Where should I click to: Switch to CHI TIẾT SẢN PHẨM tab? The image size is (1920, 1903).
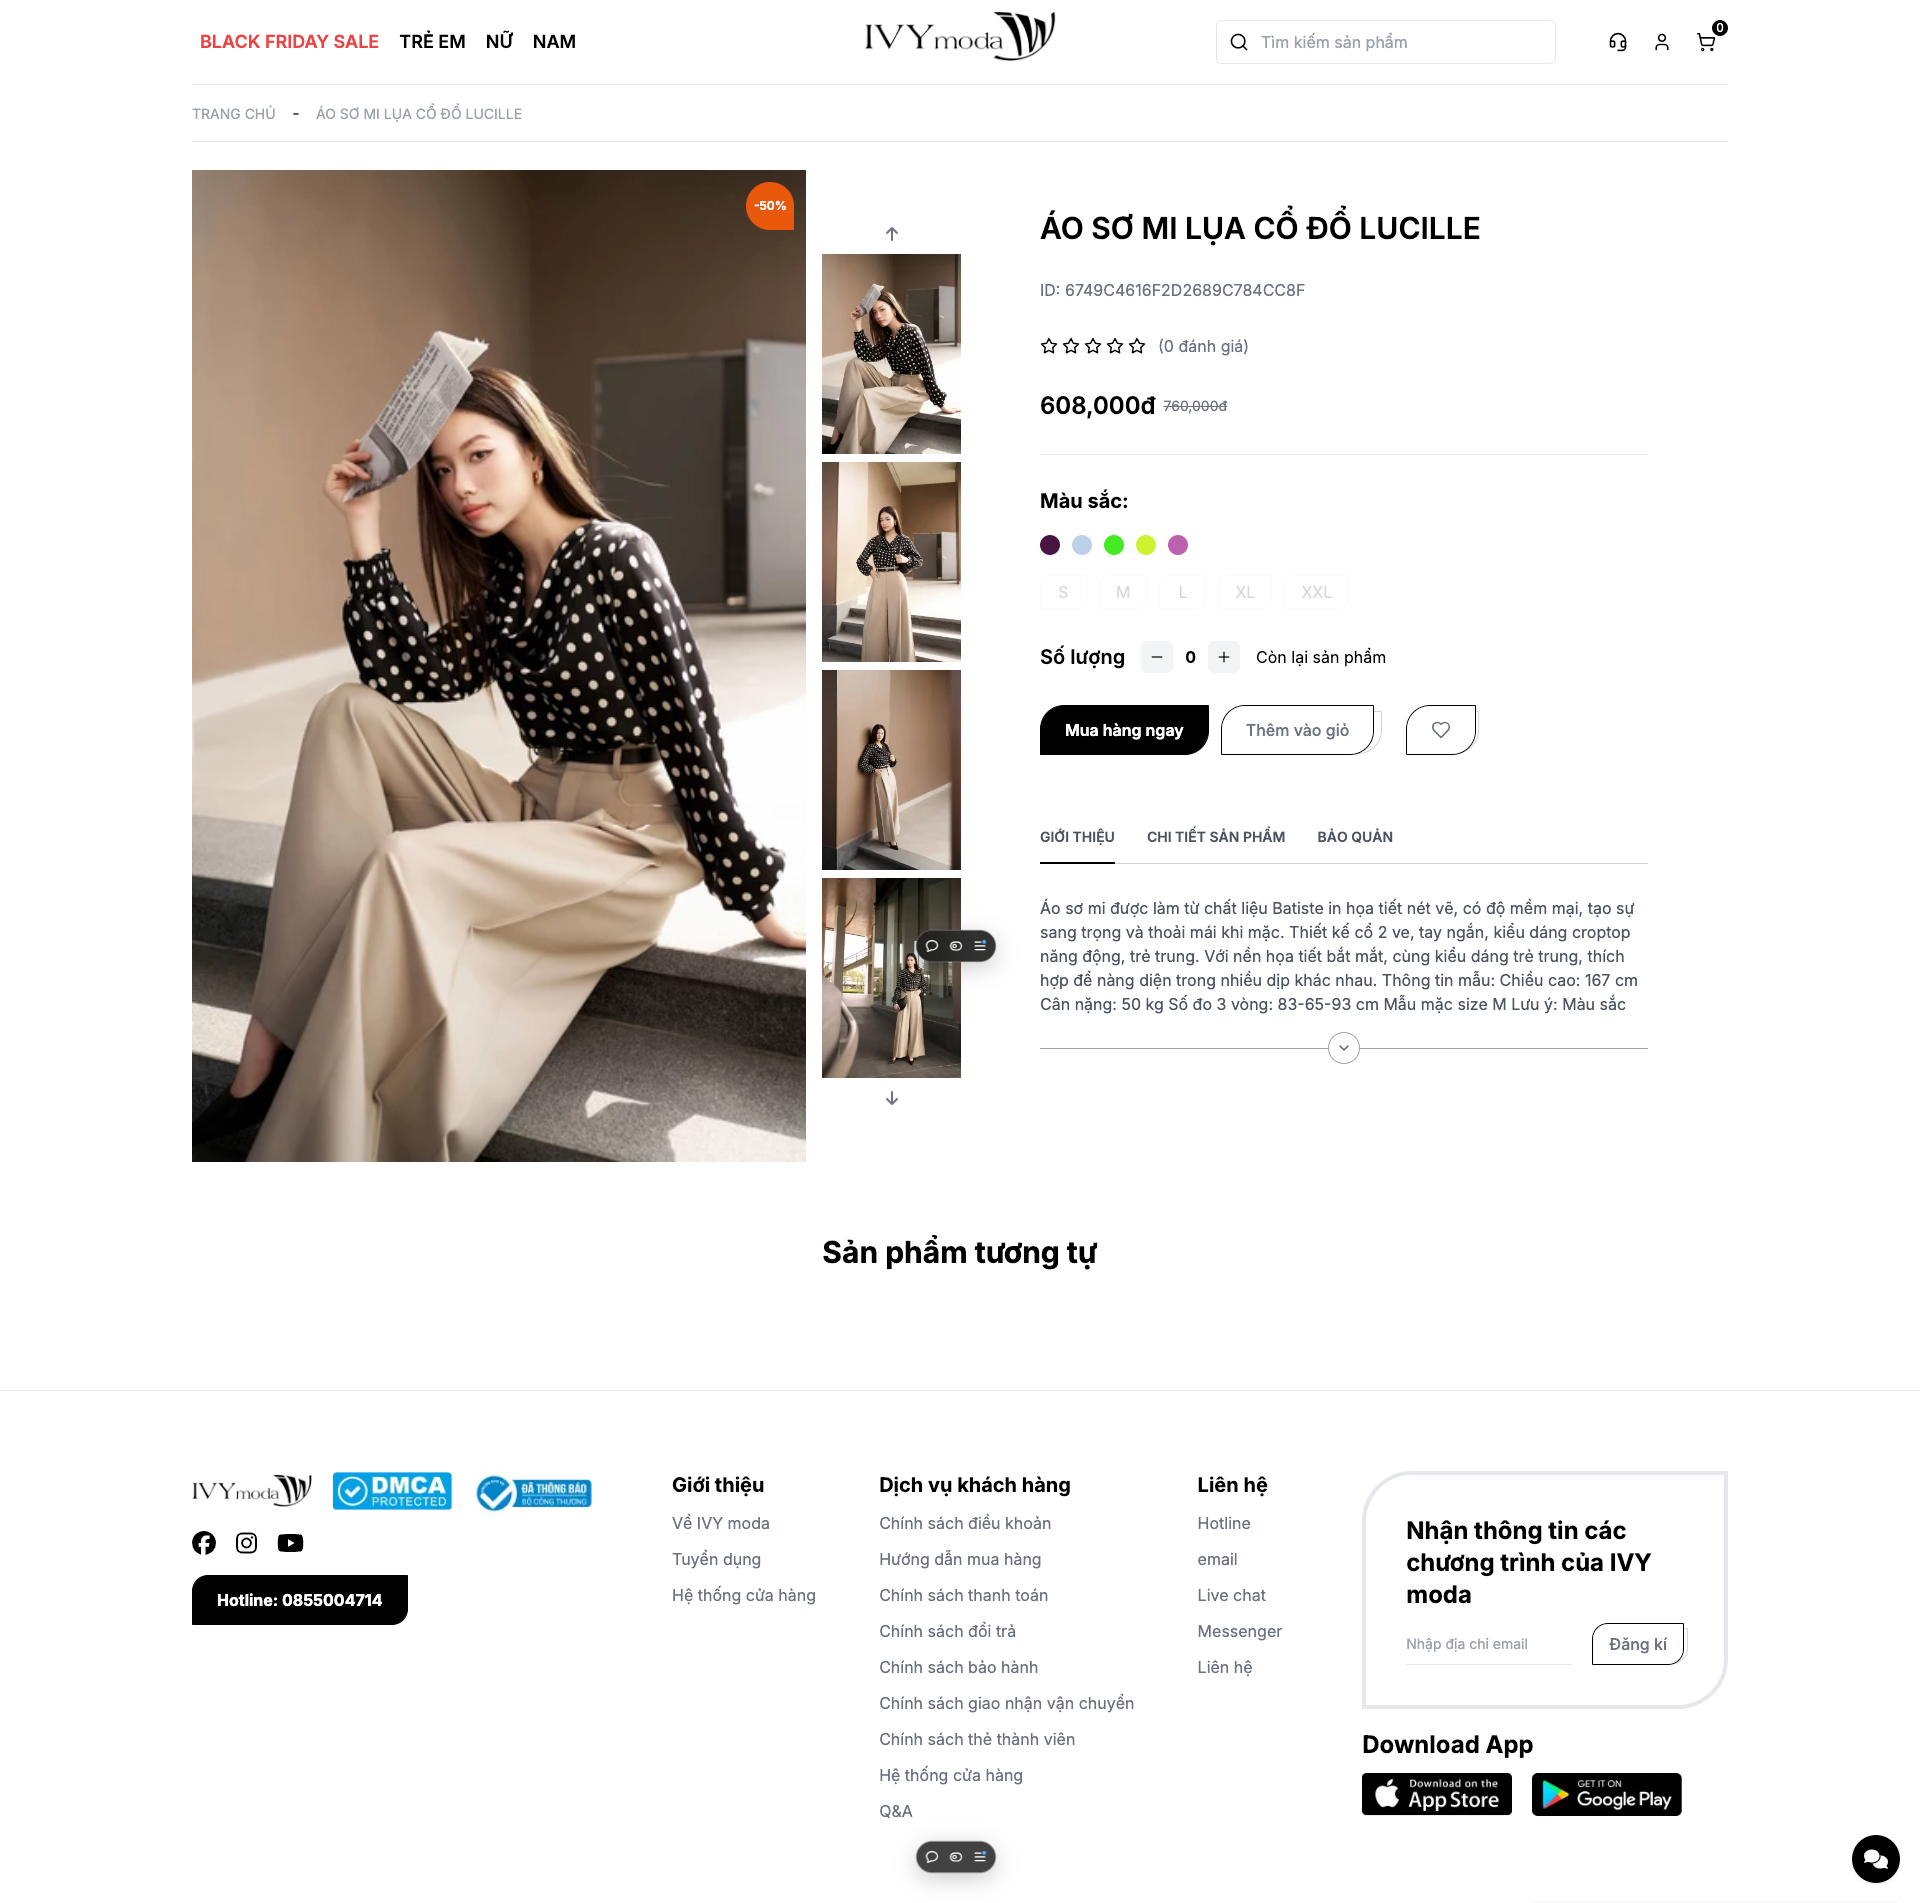click(x=1216, y=837)
